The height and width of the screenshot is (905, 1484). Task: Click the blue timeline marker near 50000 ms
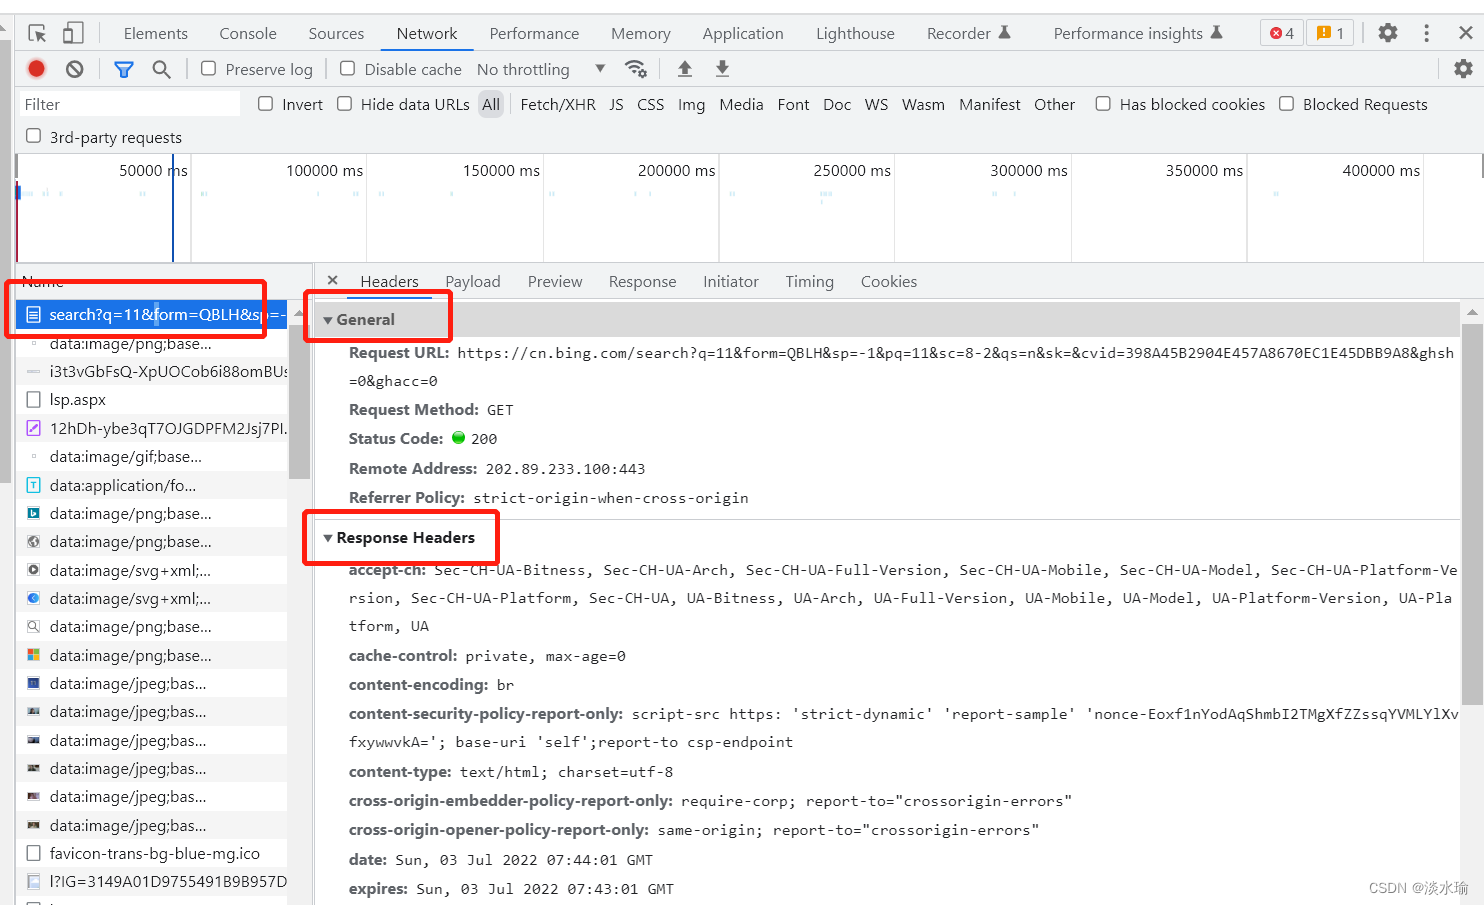point(172,208)
